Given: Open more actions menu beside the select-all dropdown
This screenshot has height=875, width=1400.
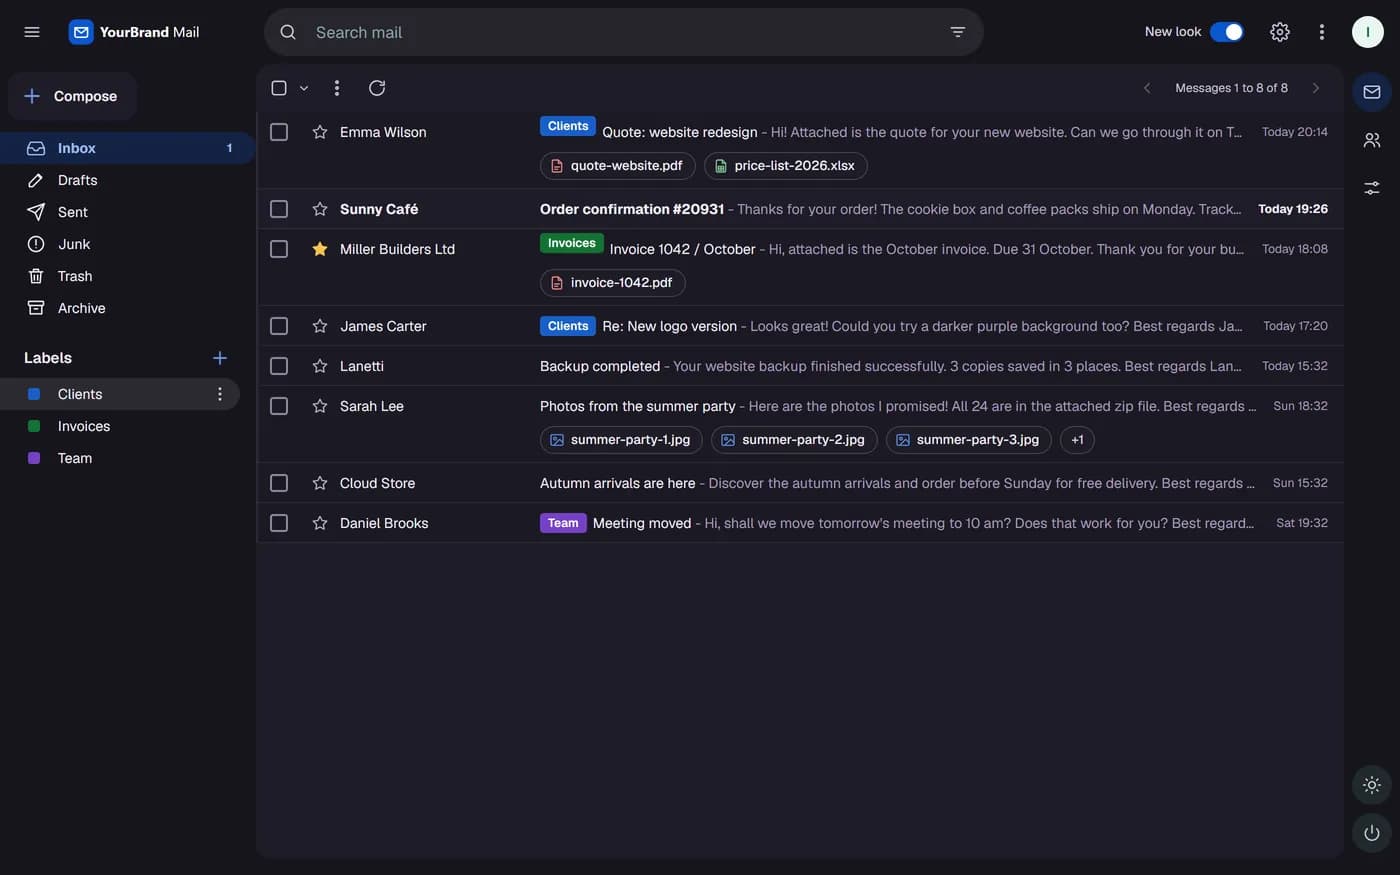Looking at the screenshot, I should pos(337,88).
